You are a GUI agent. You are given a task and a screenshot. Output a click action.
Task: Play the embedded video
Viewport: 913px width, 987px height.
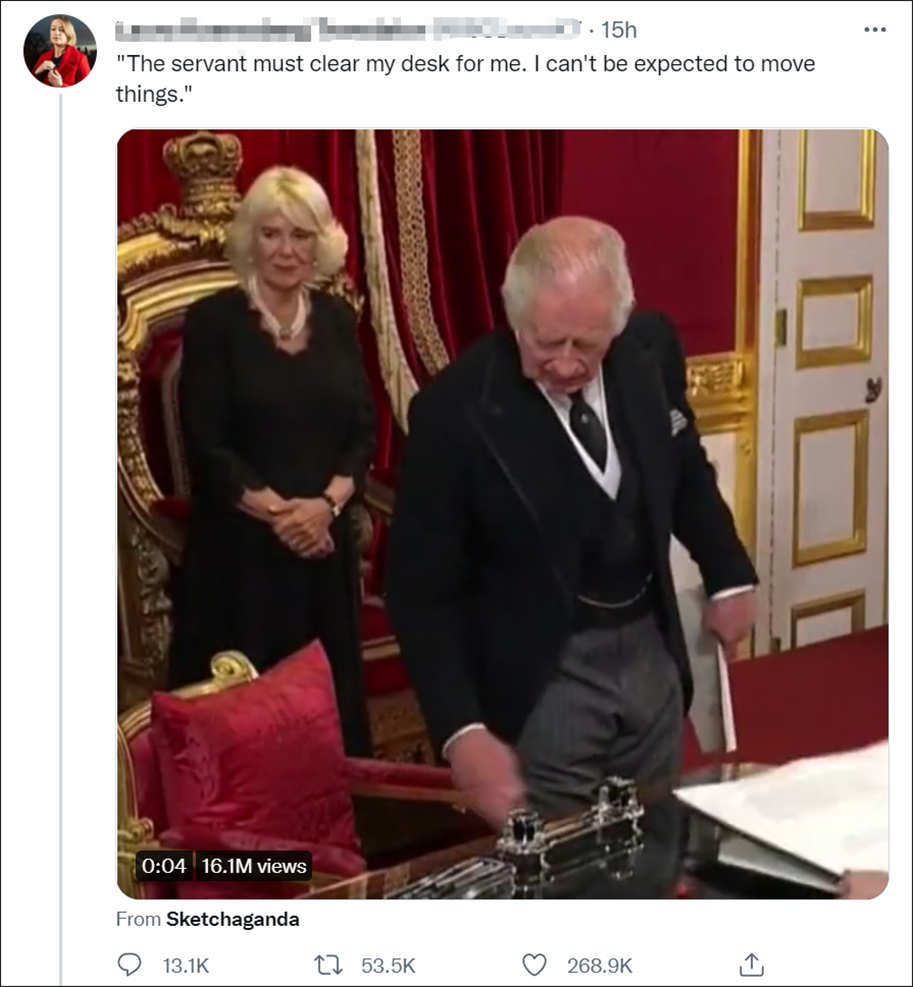(x=502, y=514)
